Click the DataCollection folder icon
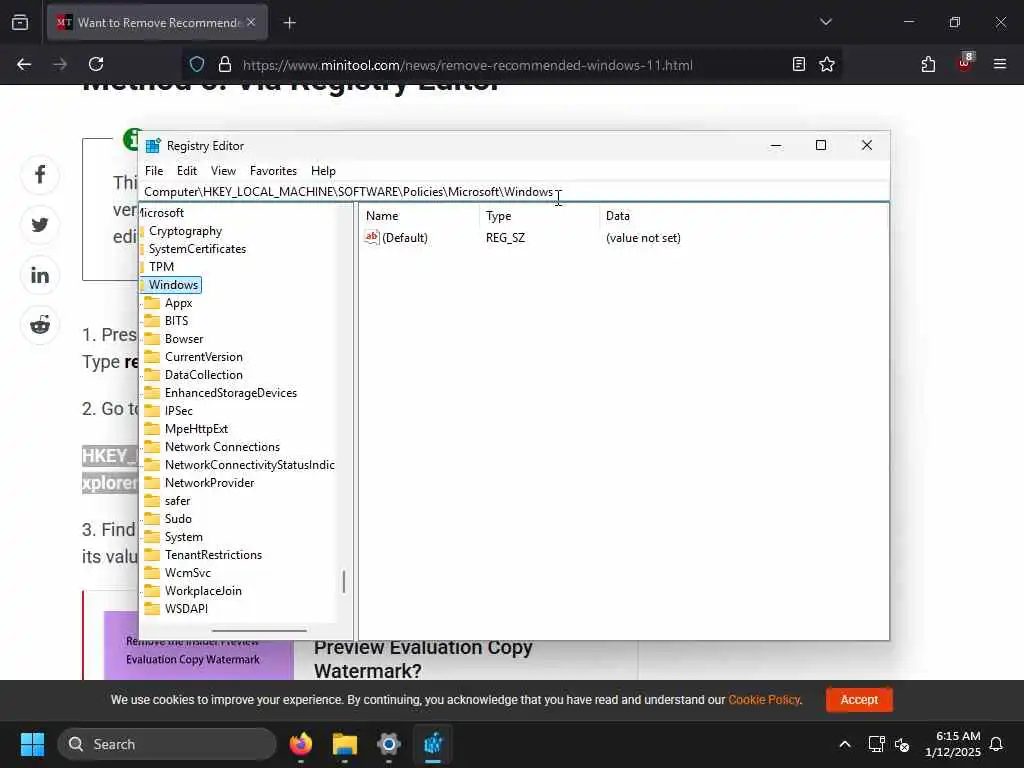Screen dimensions: 1024x768 [152, 375]
